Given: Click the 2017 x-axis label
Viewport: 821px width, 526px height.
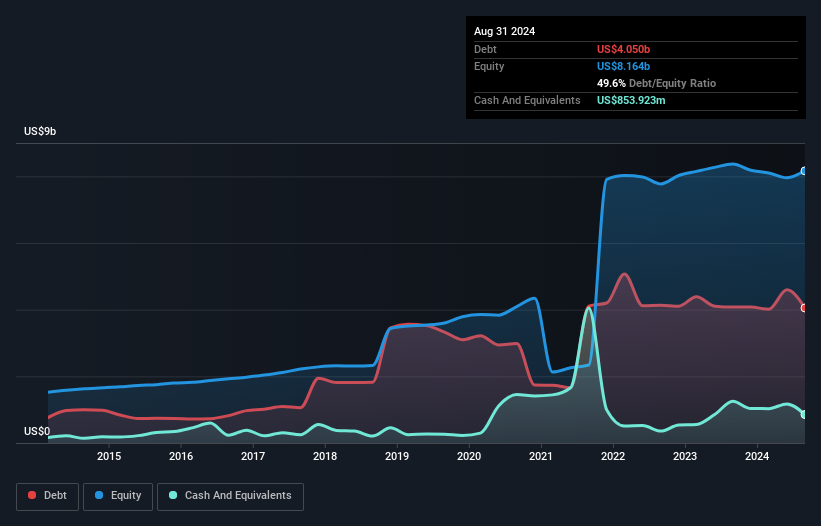Looking at the screenshot, I should click(253, 456).
